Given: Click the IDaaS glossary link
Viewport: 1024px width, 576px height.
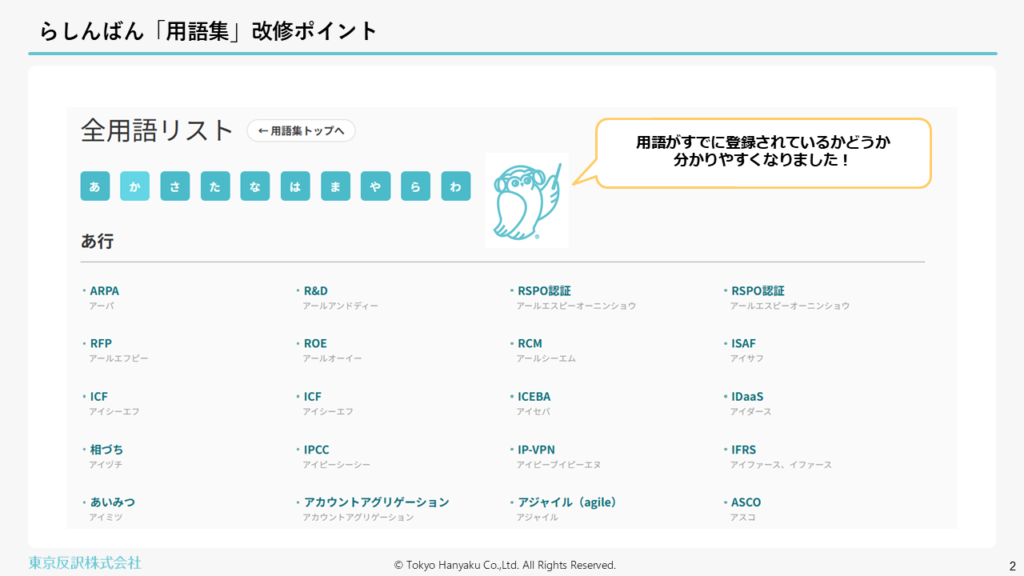Looking at the screenshot, I should (x=747, y=397).
